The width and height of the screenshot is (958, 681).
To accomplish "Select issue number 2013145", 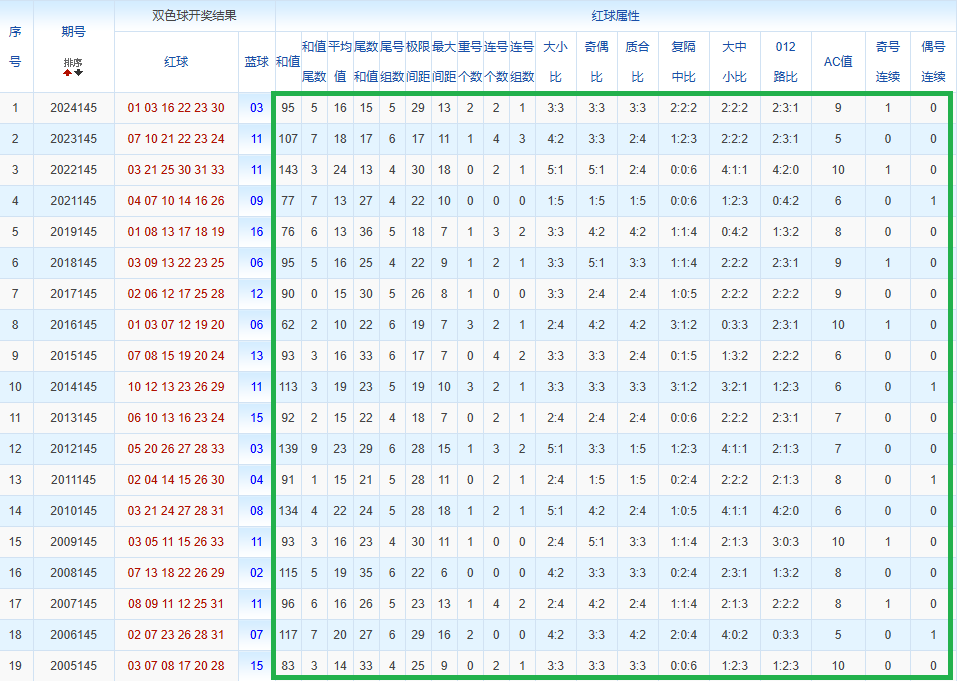I will 73,418.
